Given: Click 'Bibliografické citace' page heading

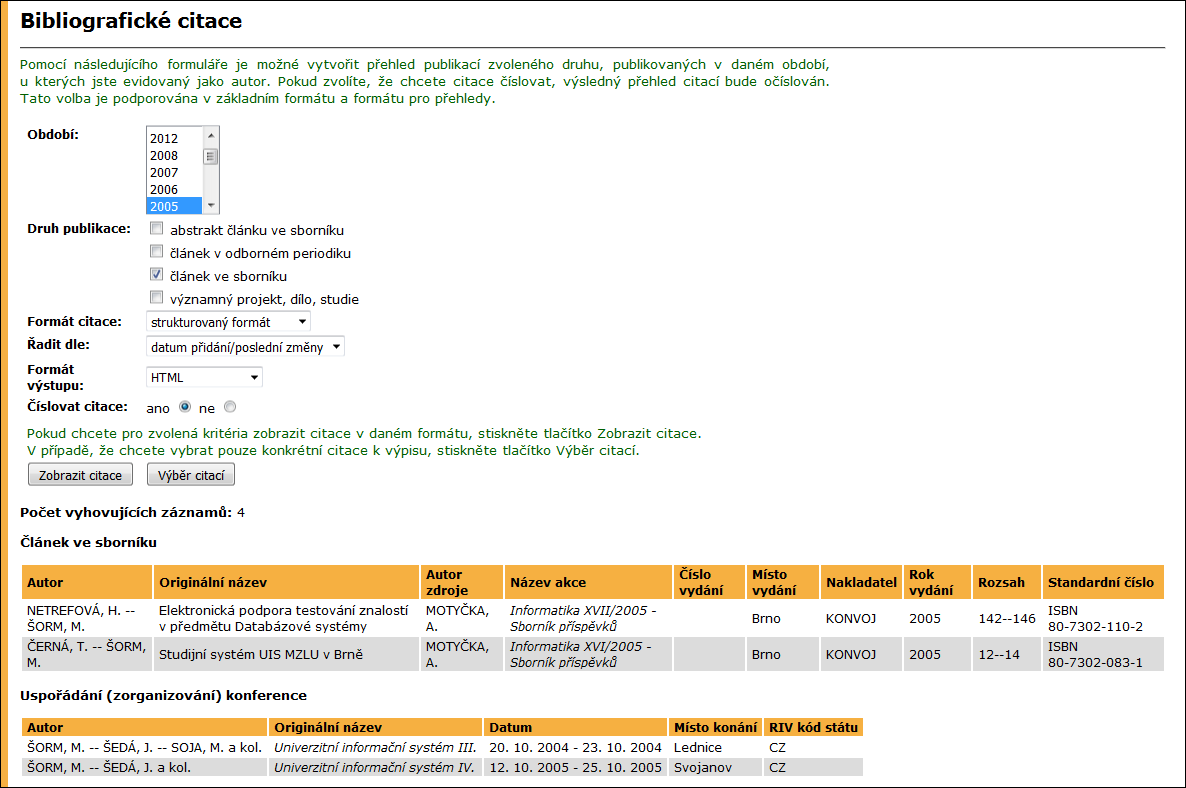Looking at the screenshot, I should click(131, 21).
